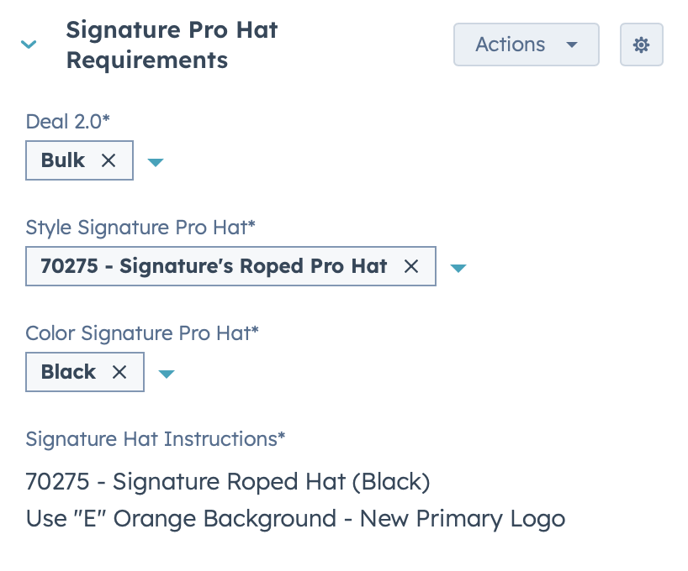Remove the Black color tag with its X
This screenshot has height=571, width=688.
click(x=119, y=372)
